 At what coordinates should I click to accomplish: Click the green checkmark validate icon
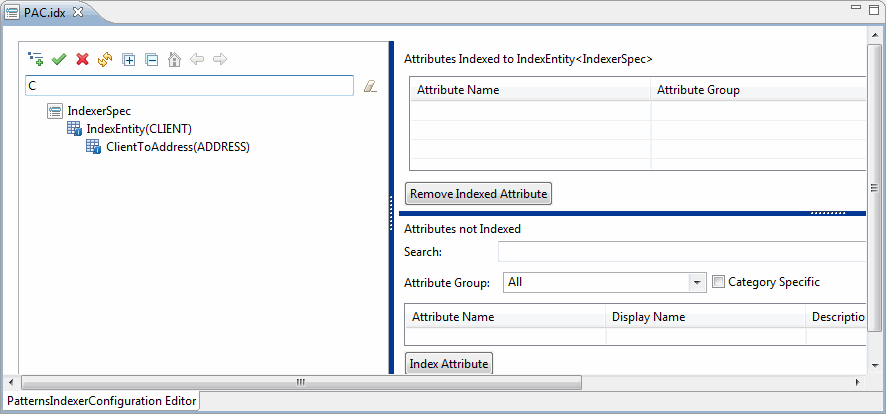59,59
